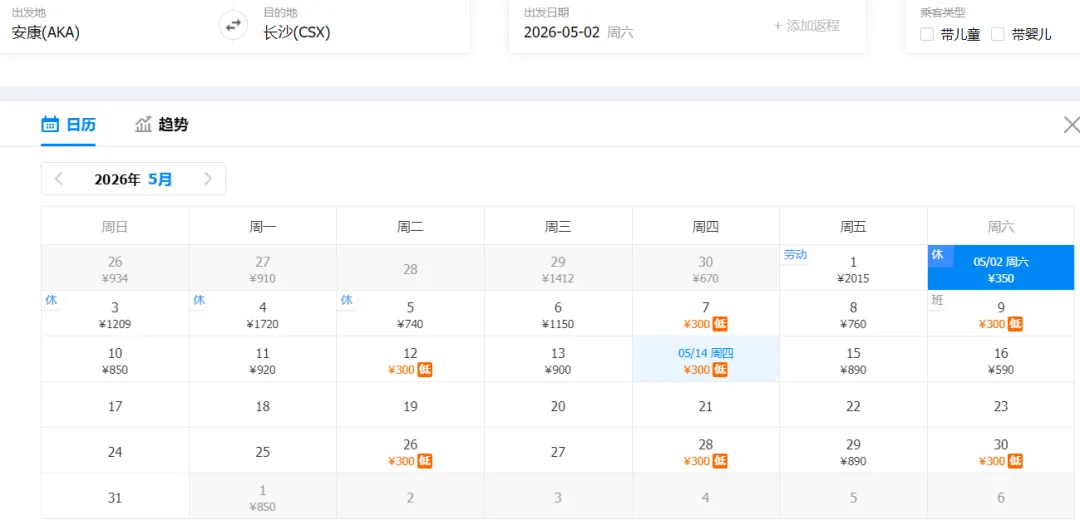The width and height of the screenshot is (1080, 525).
Task: Click the 低 low-price badge on May 7
Action: 720,324
